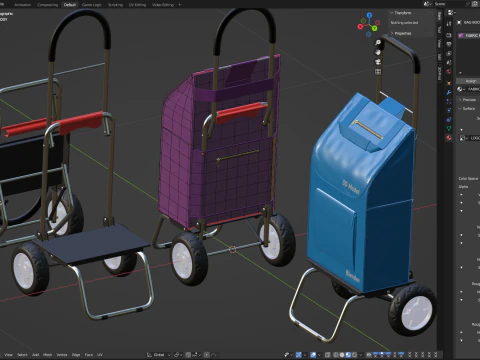The width and height of the screenshot is (480, 360).
Task: Open the Physics properties tab icon
Action: (x=449, y=110)
